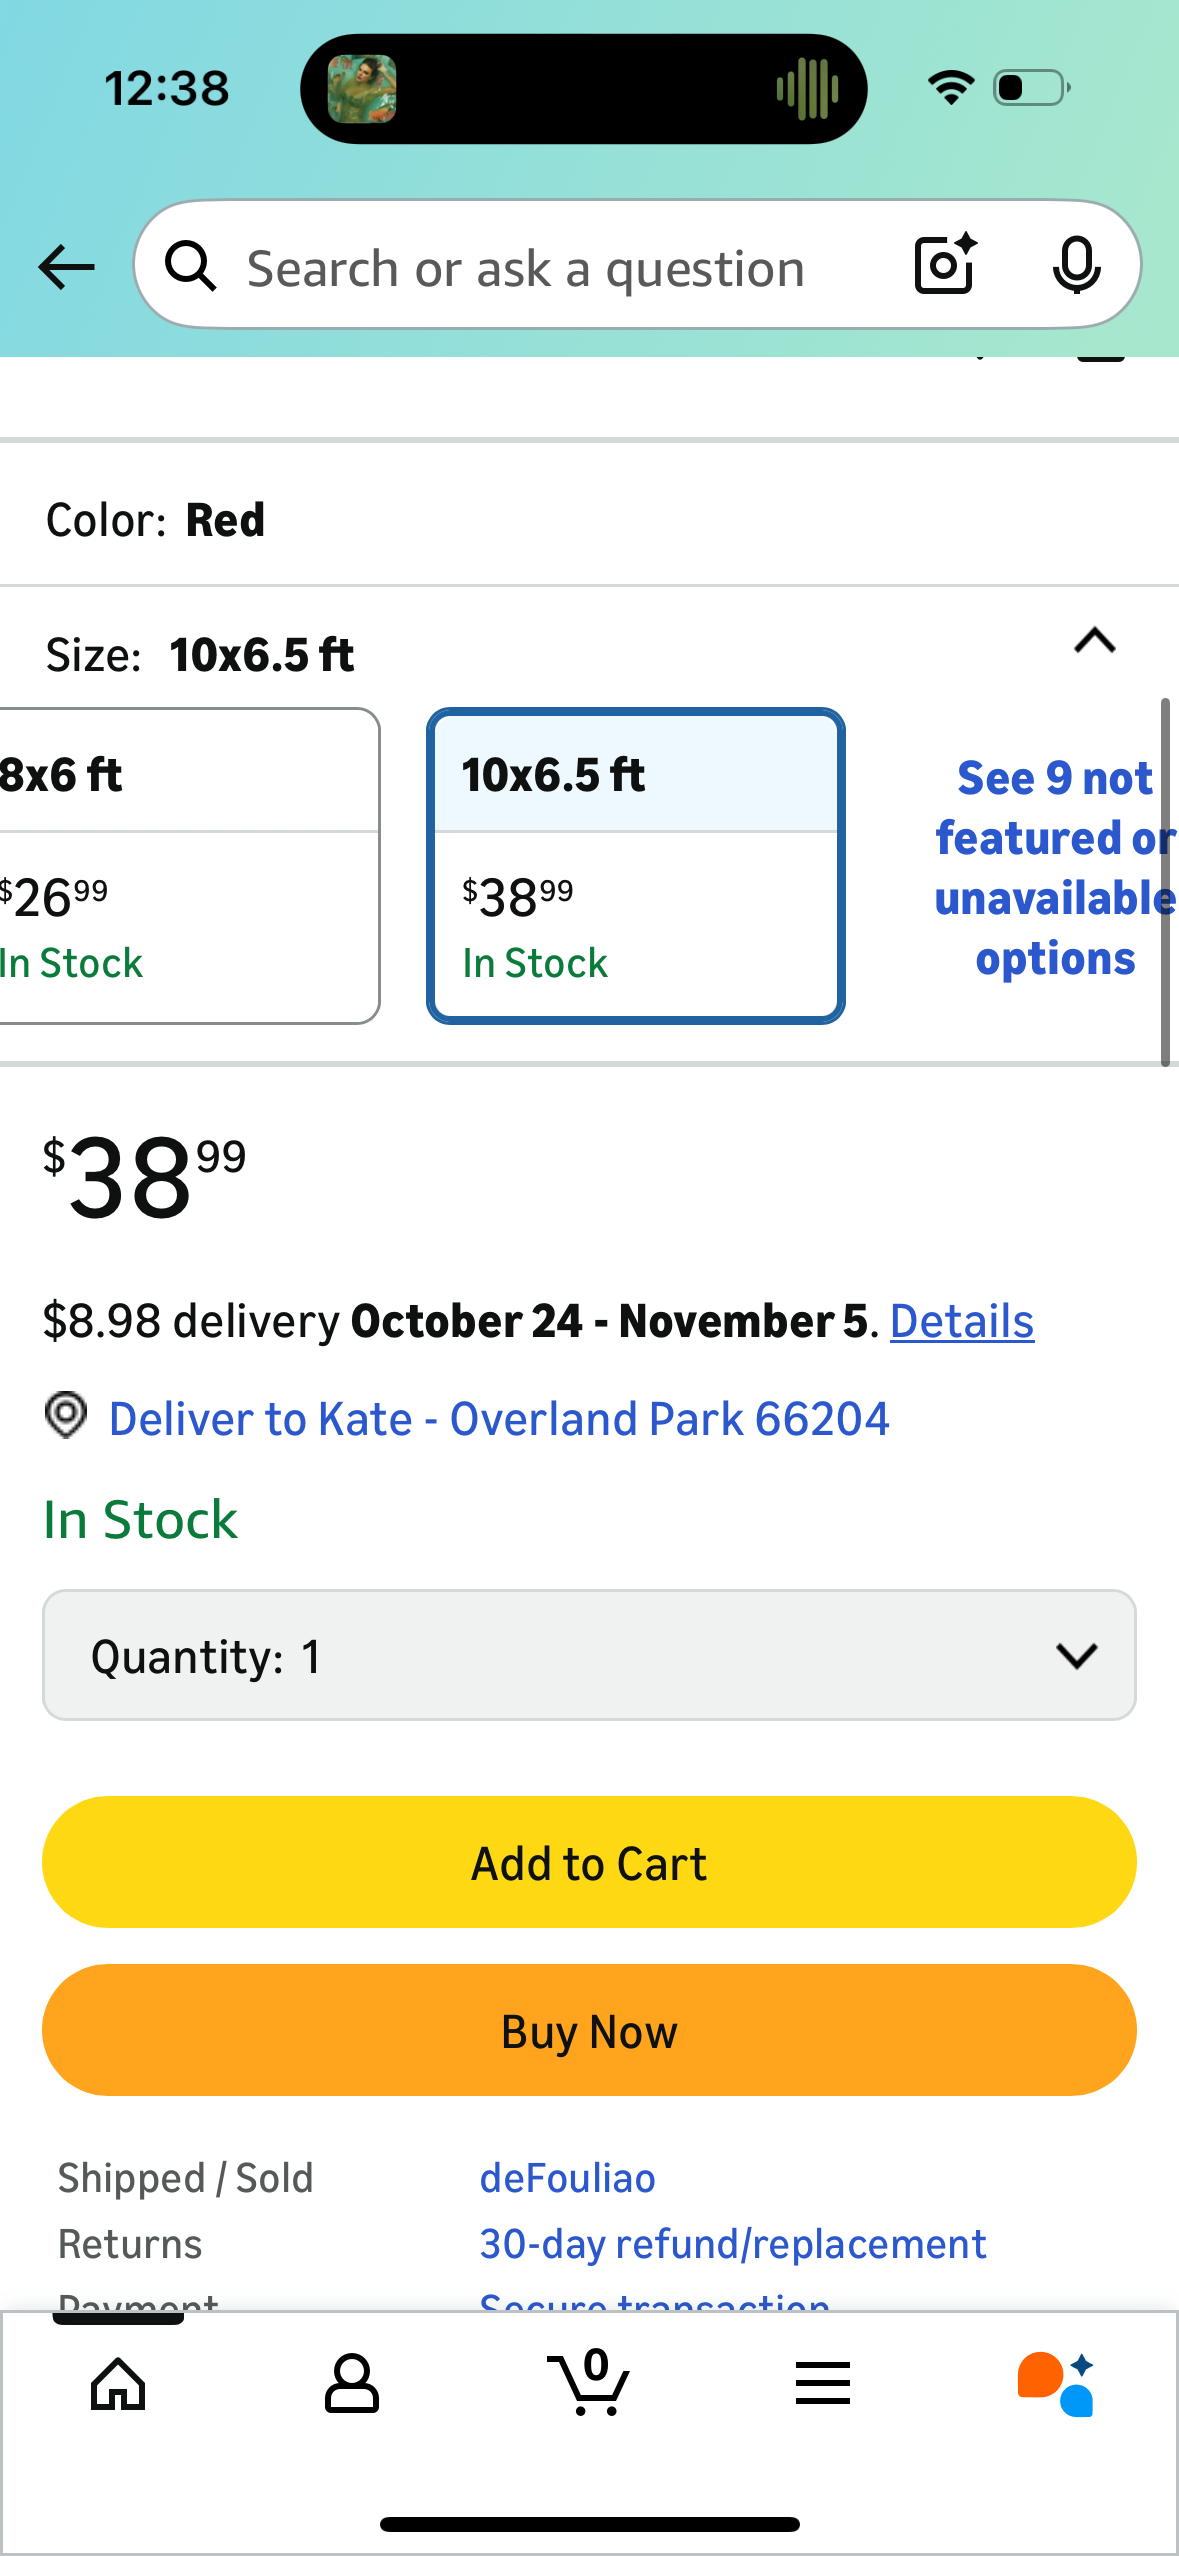This screenshot has width=1179, height=2556.
Task: Open the shopping cart icon
Action: 589,2384
